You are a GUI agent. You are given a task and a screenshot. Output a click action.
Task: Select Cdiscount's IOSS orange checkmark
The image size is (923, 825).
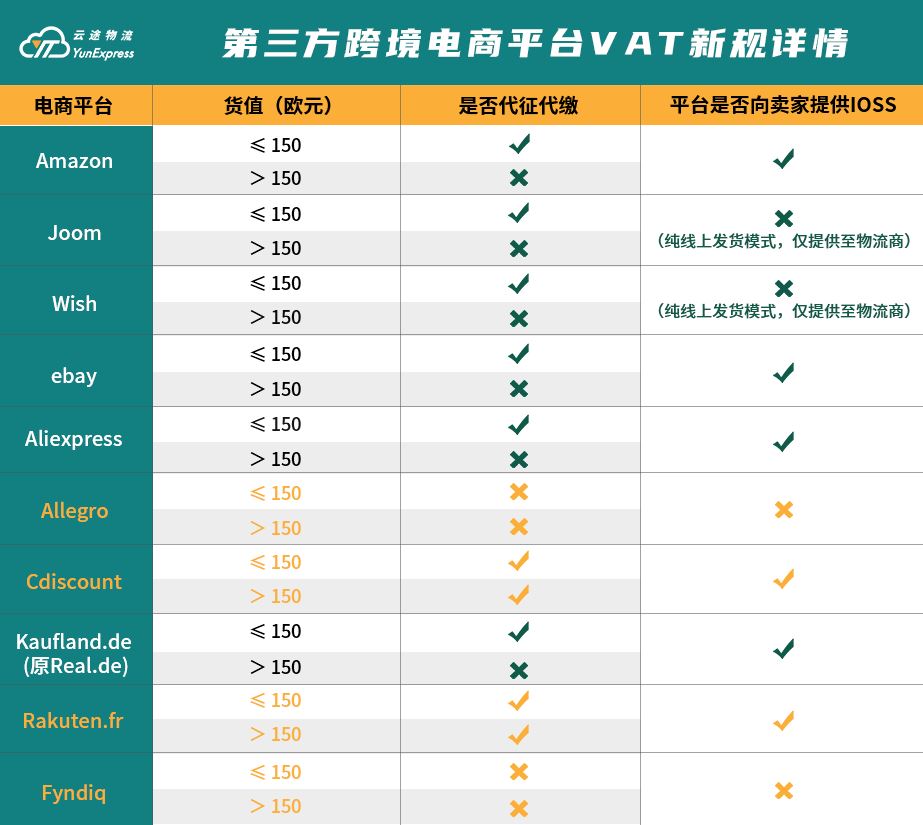[783, 578]
